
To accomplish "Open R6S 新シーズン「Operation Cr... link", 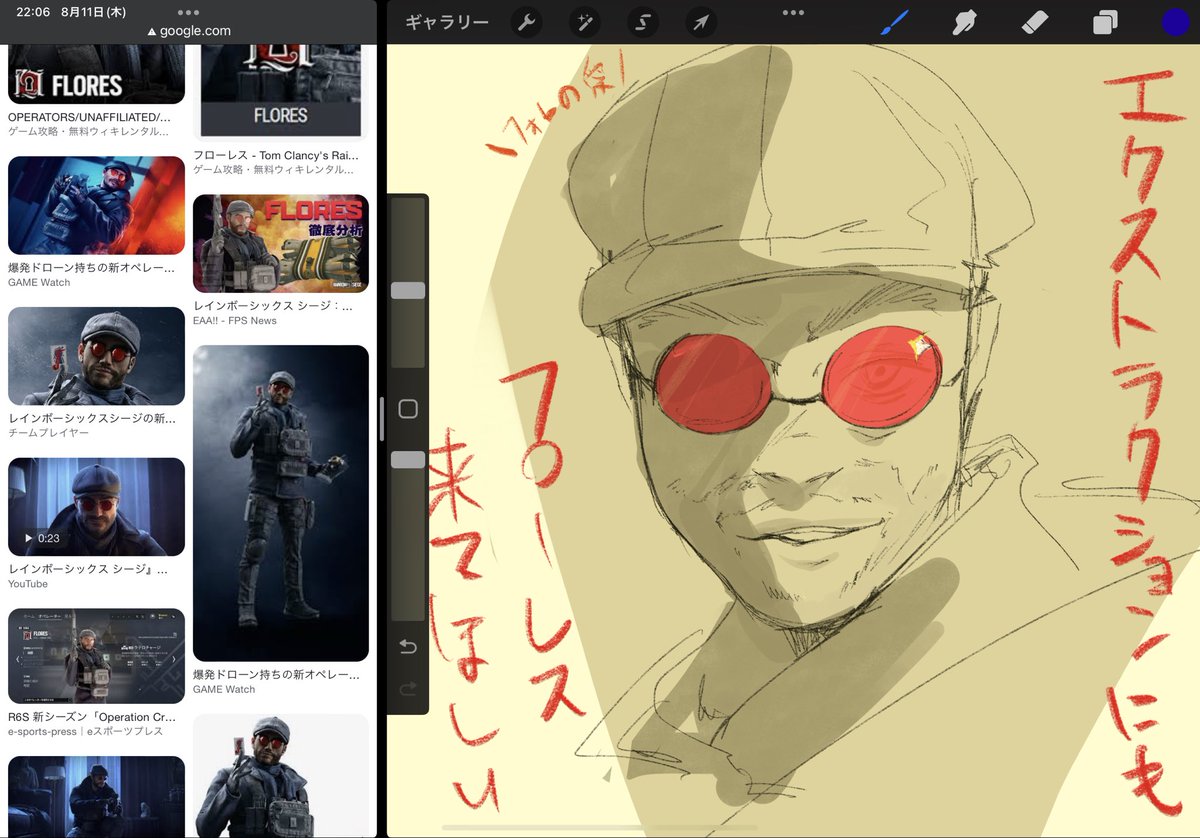I will click(92, 717).
